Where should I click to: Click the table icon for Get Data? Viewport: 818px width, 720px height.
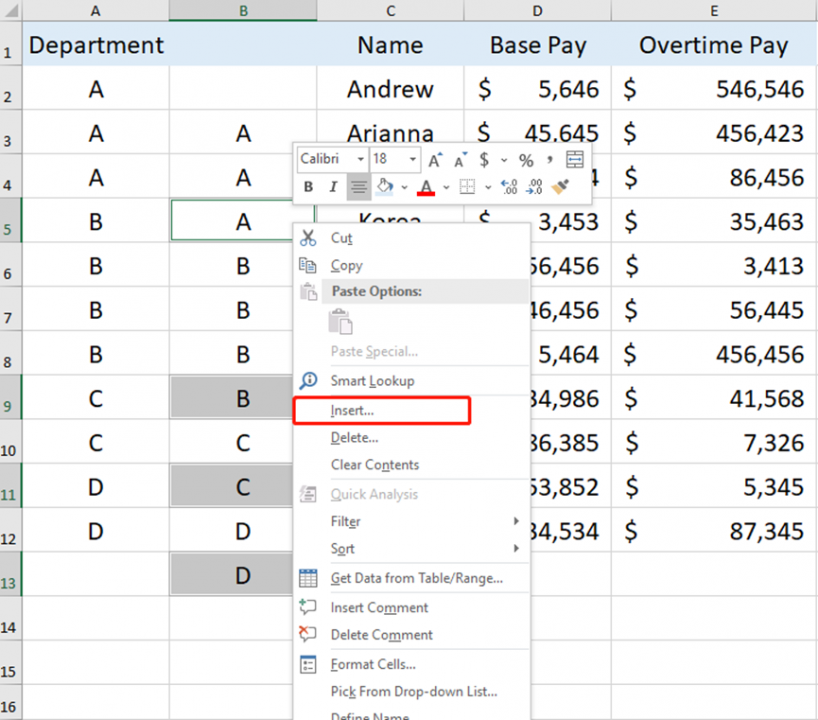(308, 578)
